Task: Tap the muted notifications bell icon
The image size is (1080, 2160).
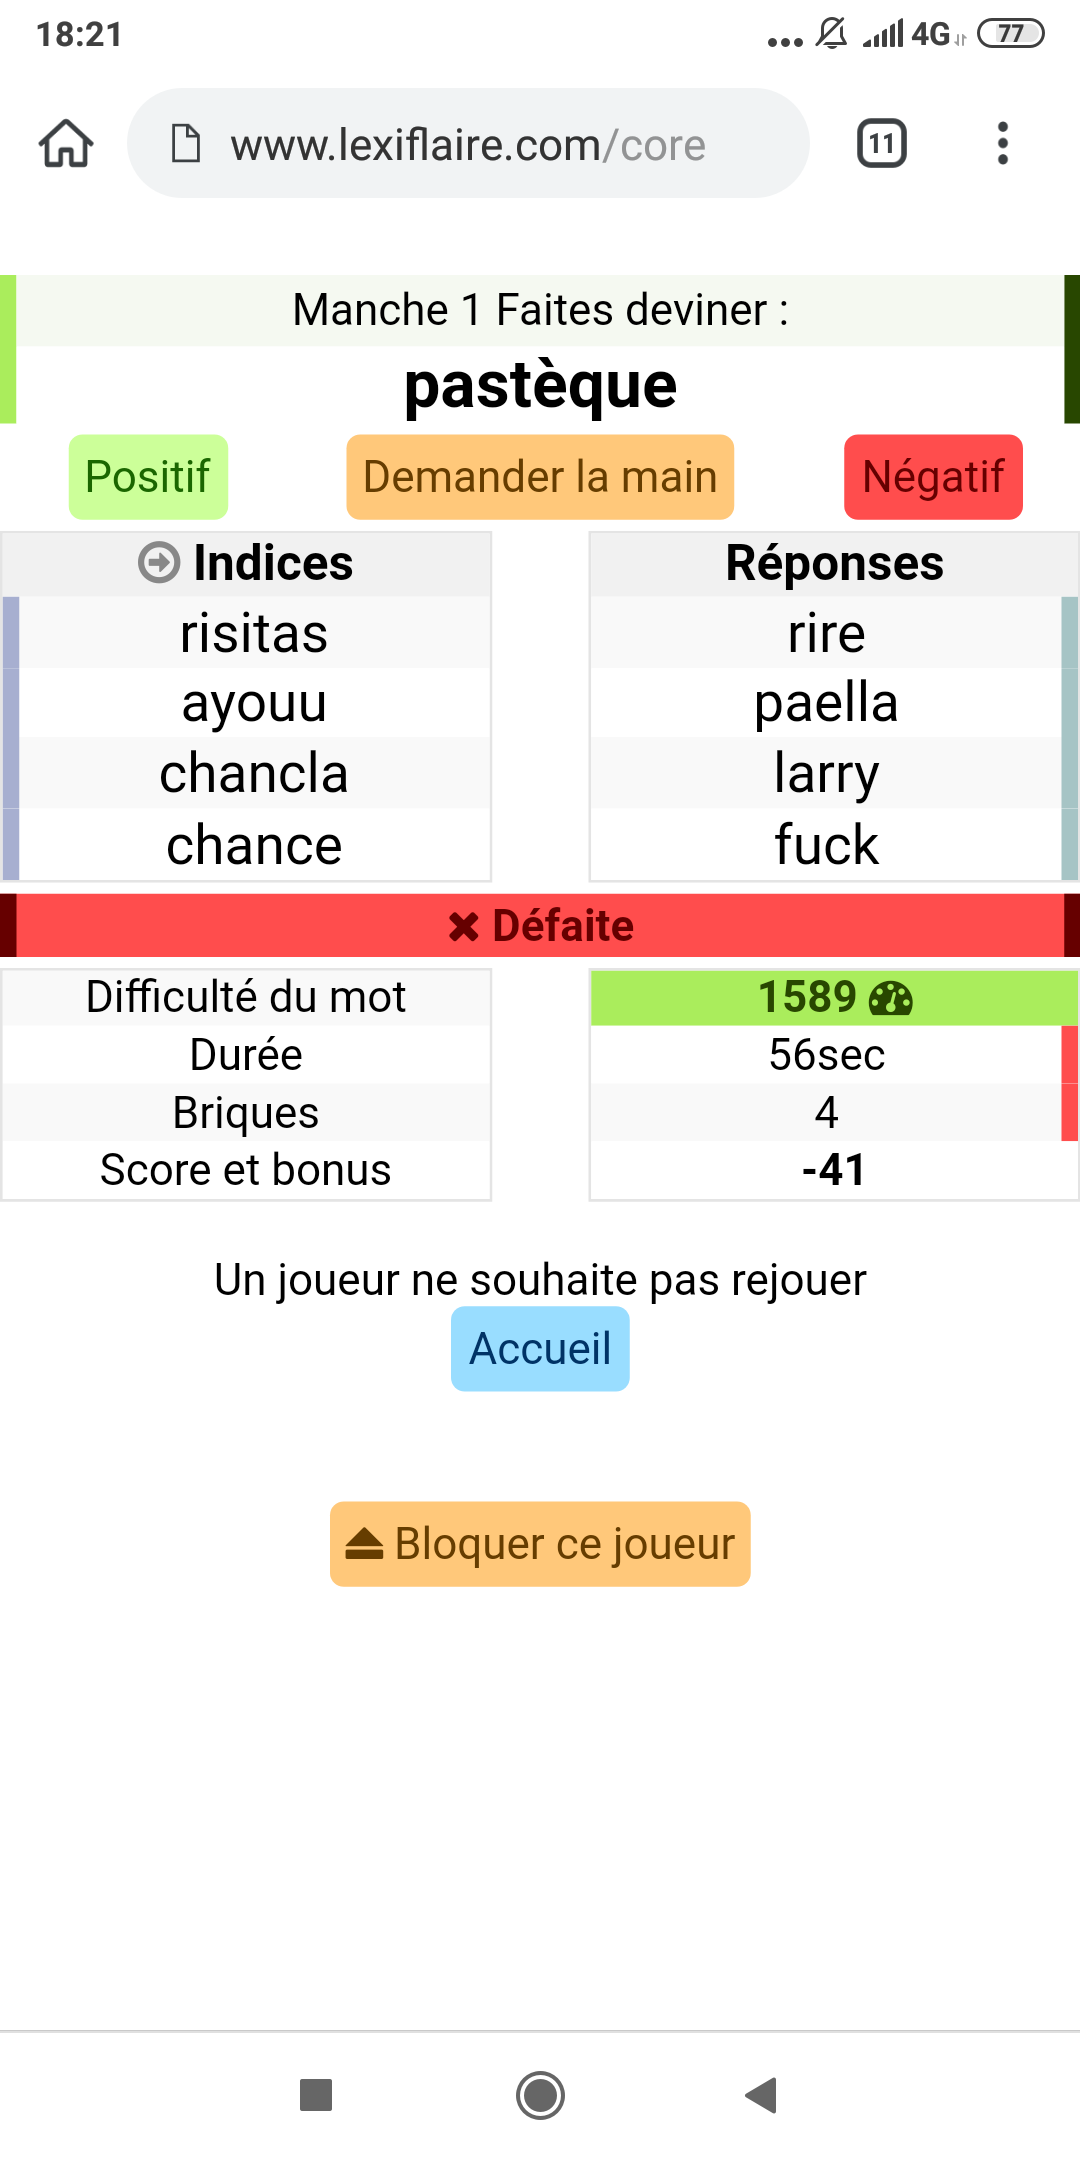Action: [x=831, y=34]
